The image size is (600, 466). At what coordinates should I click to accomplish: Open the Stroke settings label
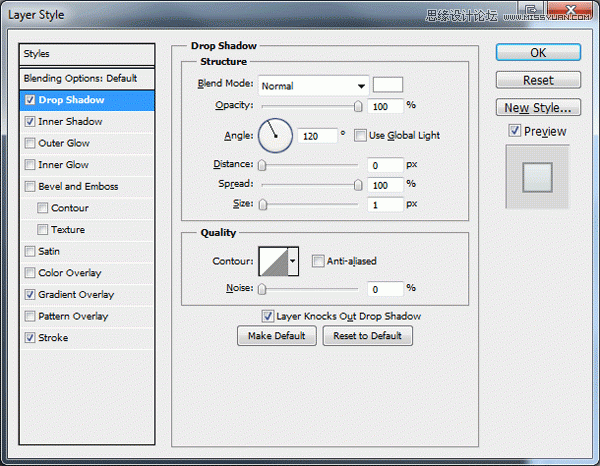point(53,337)
